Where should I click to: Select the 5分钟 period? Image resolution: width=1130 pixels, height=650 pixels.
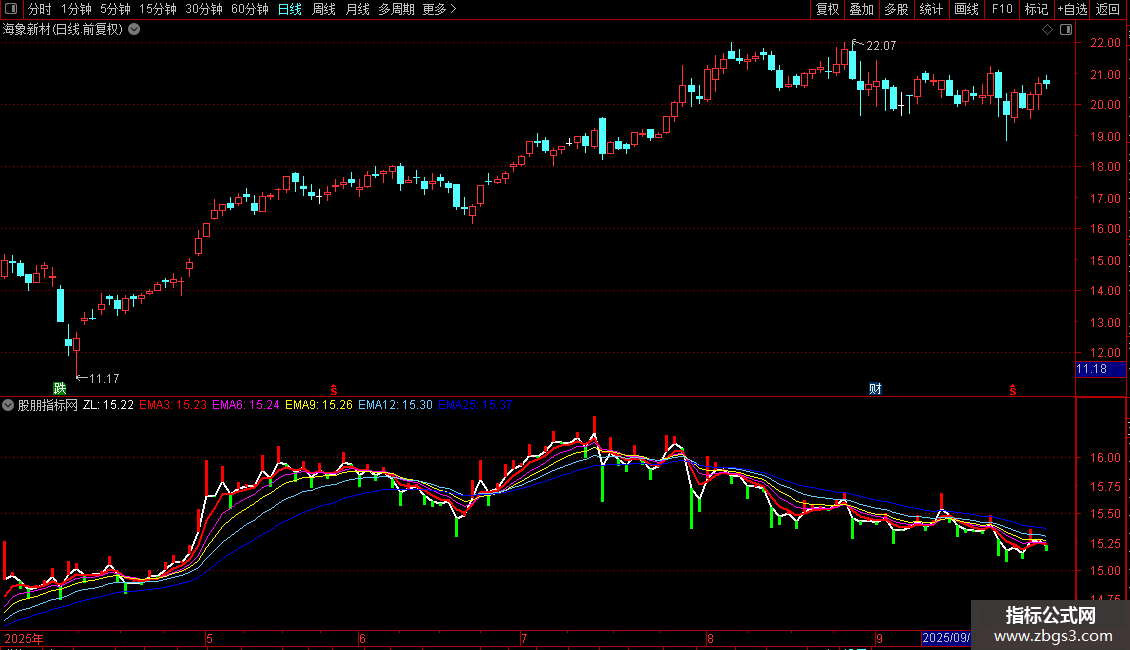coord(115,9)
